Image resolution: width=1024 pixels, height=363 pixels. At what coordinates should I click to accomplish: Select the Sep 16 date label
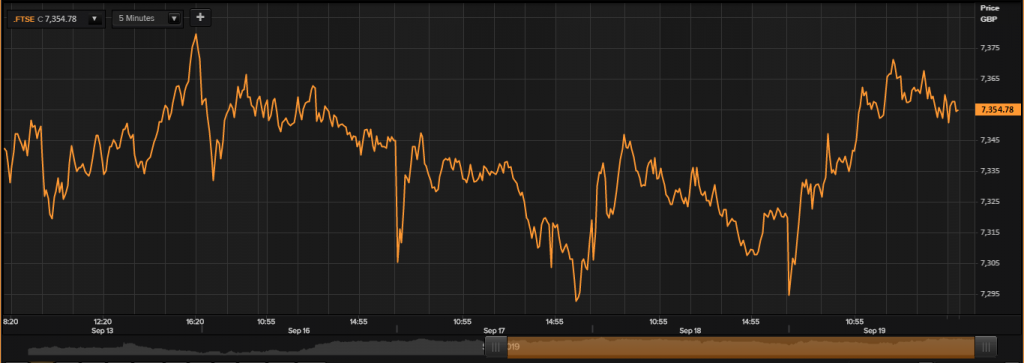pos(298,331)
